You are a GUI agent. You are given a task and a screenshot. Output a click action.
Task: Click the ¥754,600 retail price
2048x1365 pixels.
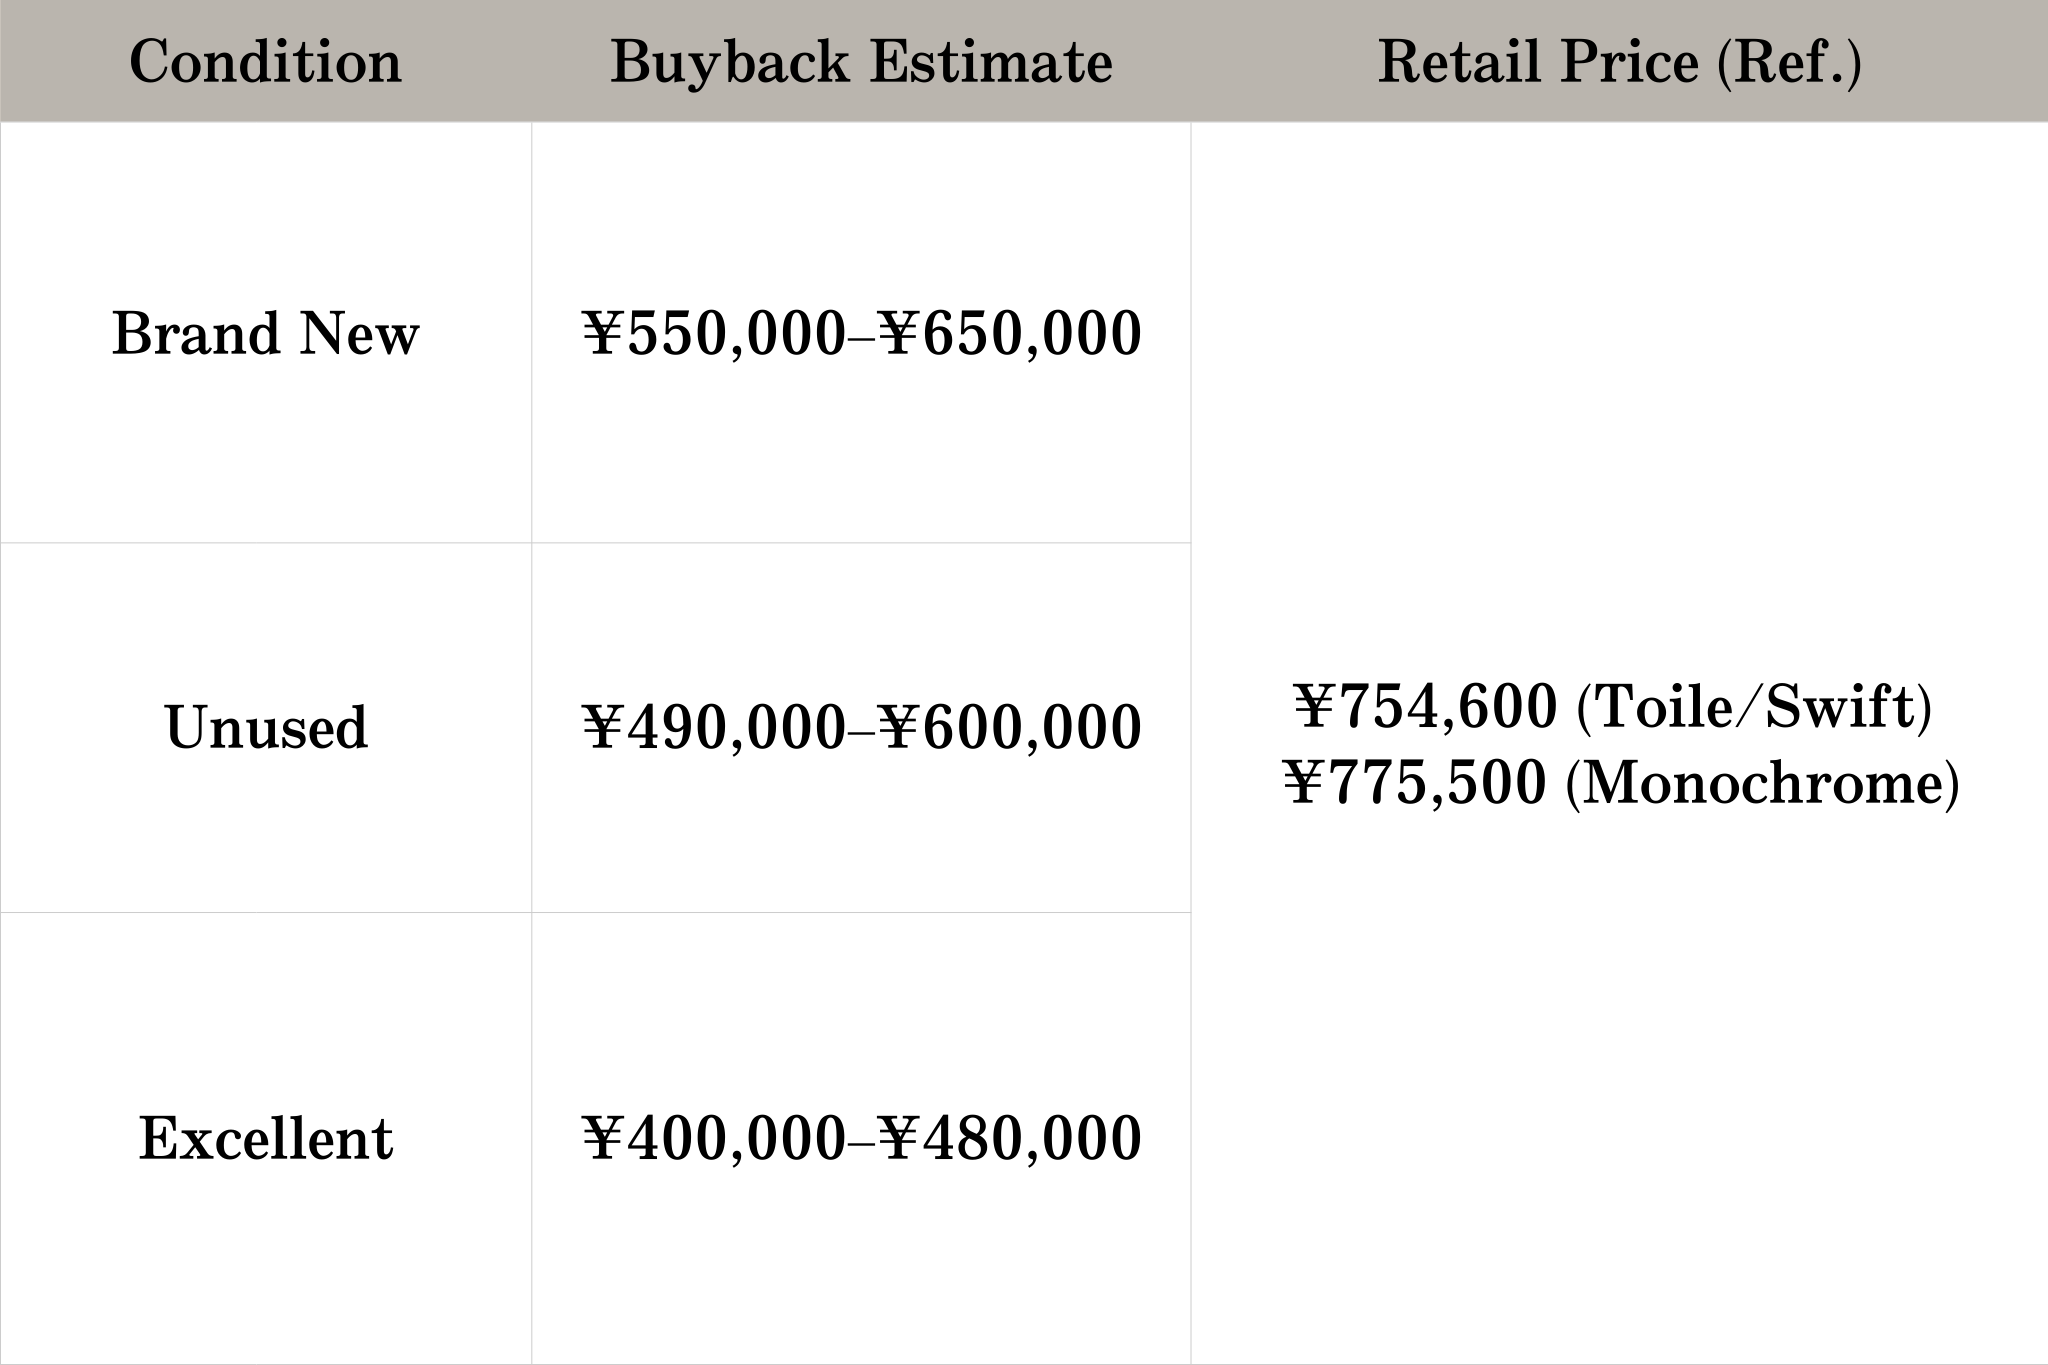[x=1425, y=706]
